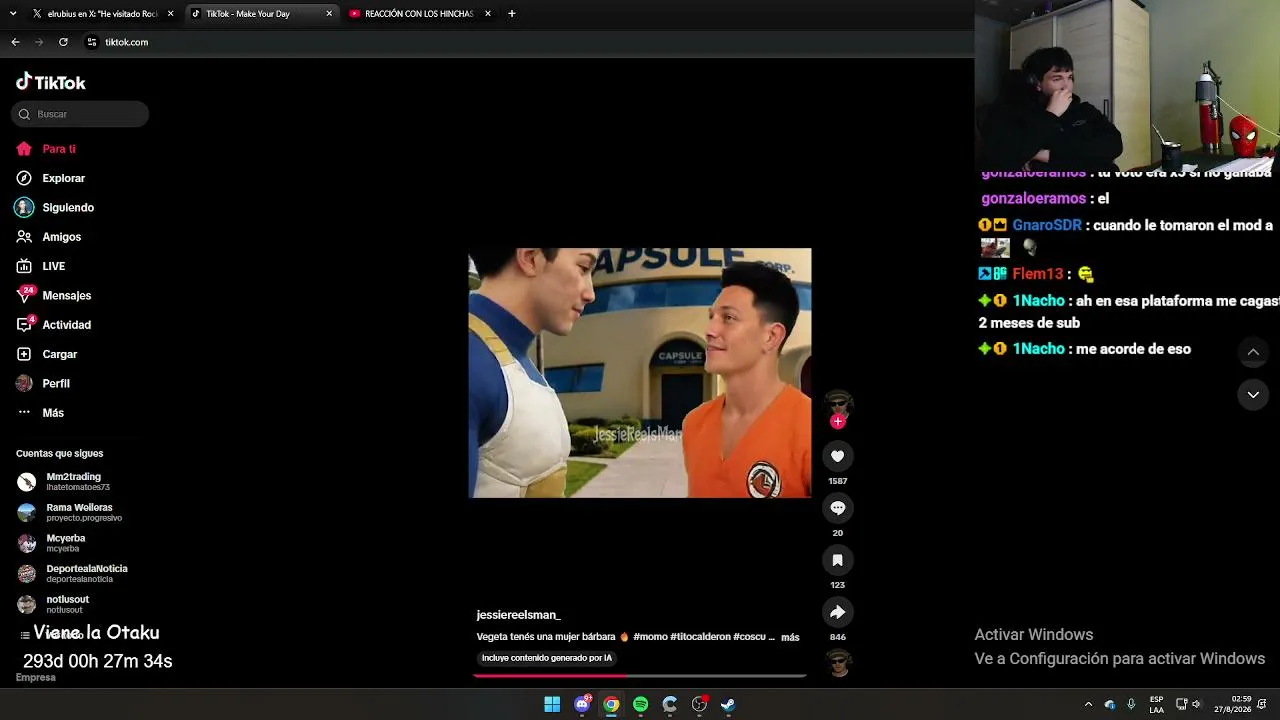Screen dimensions: 1280x720
Task: Open the volume control in system tray
Action: 1196,705
